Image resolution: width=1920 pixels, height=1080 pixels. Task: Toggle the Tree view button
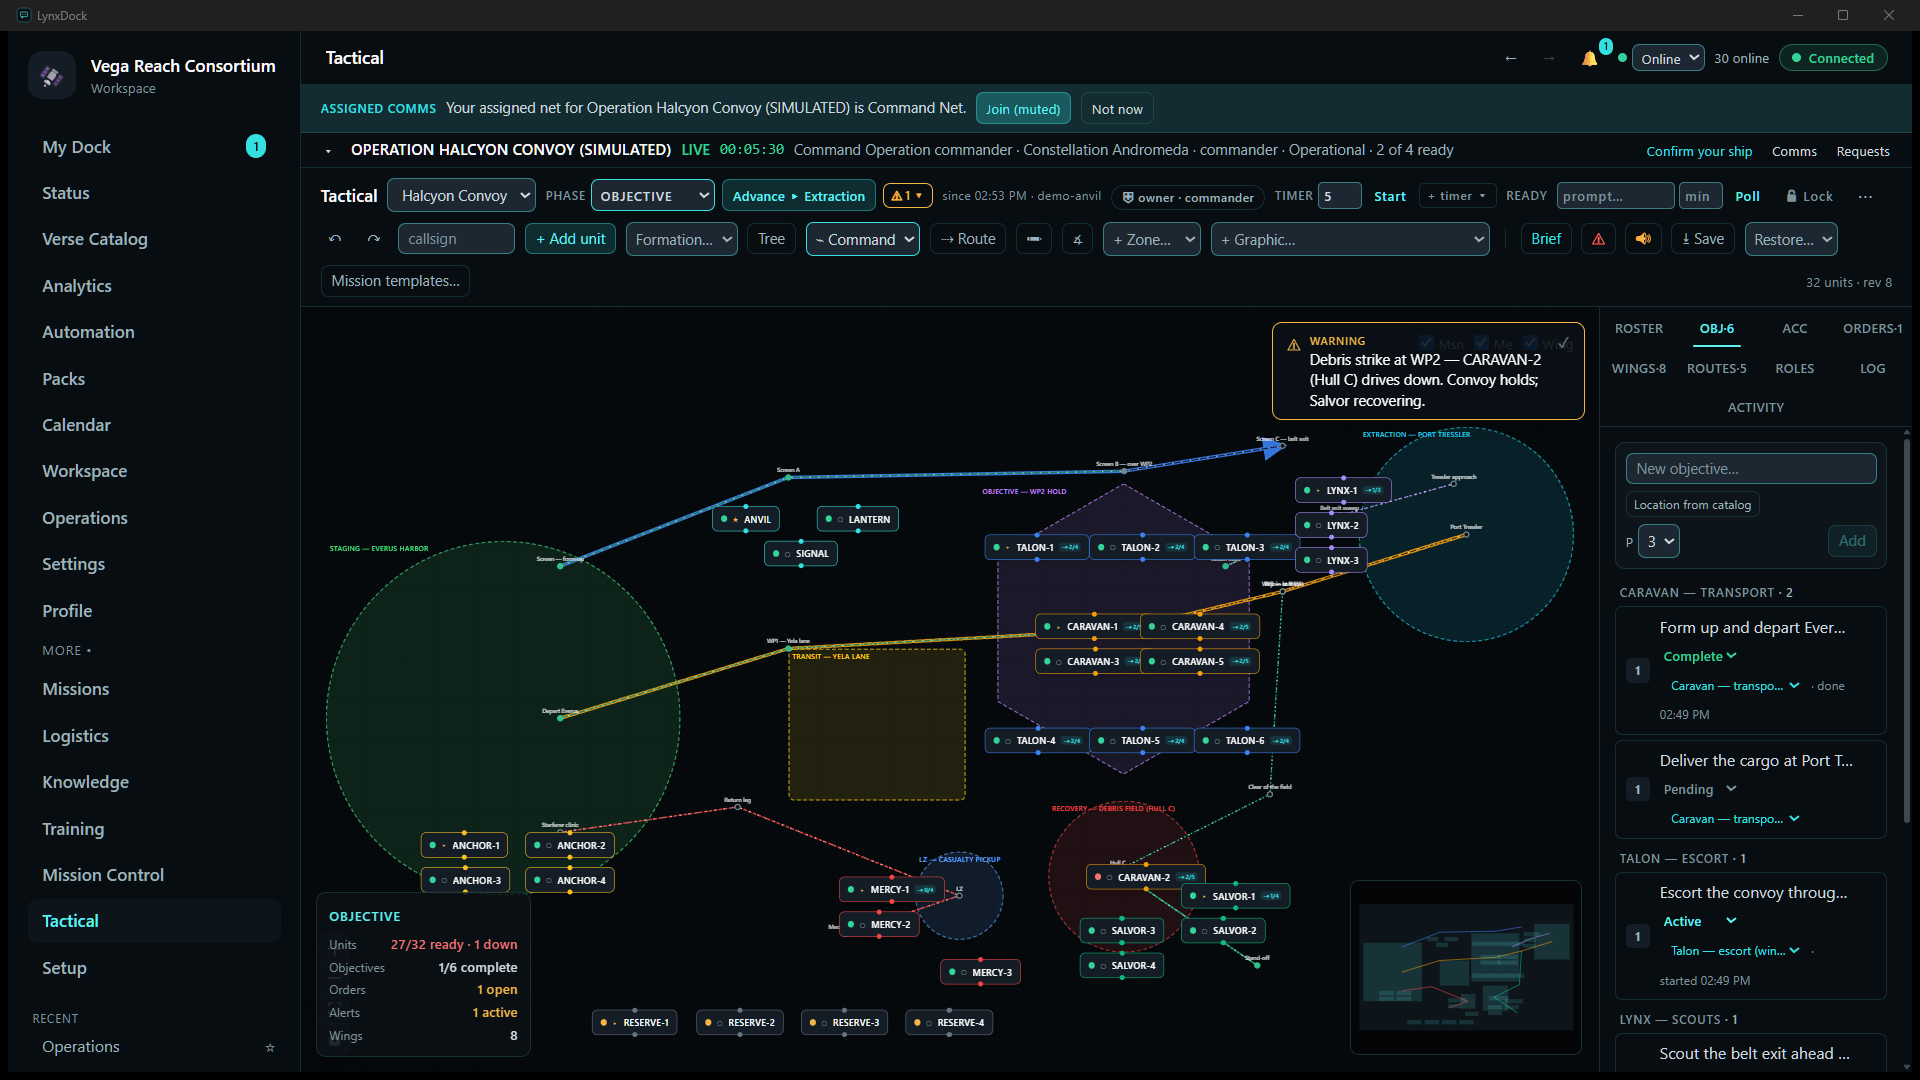[x=771, y=239]
